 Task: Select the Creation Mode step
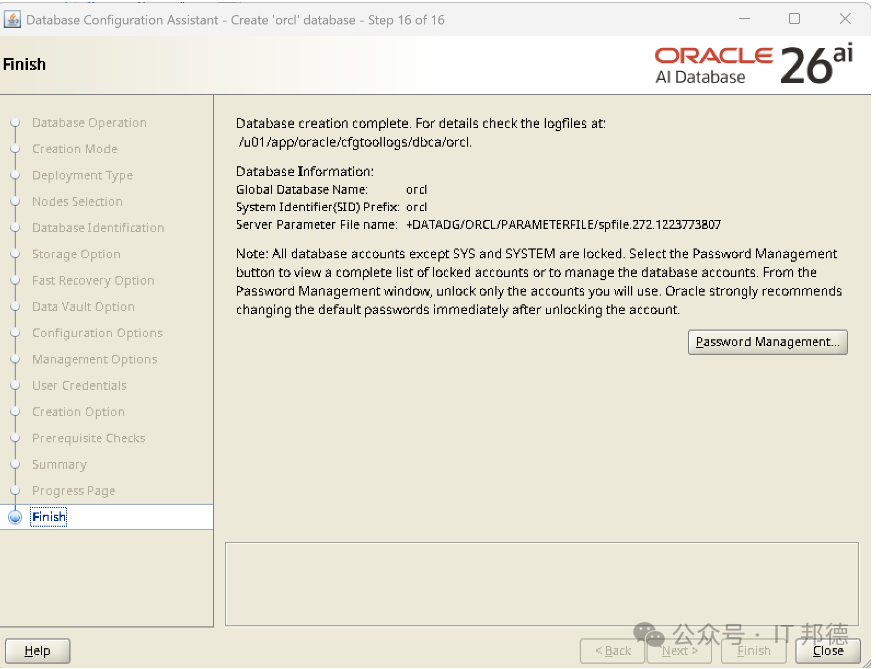(x=75, y=149)
